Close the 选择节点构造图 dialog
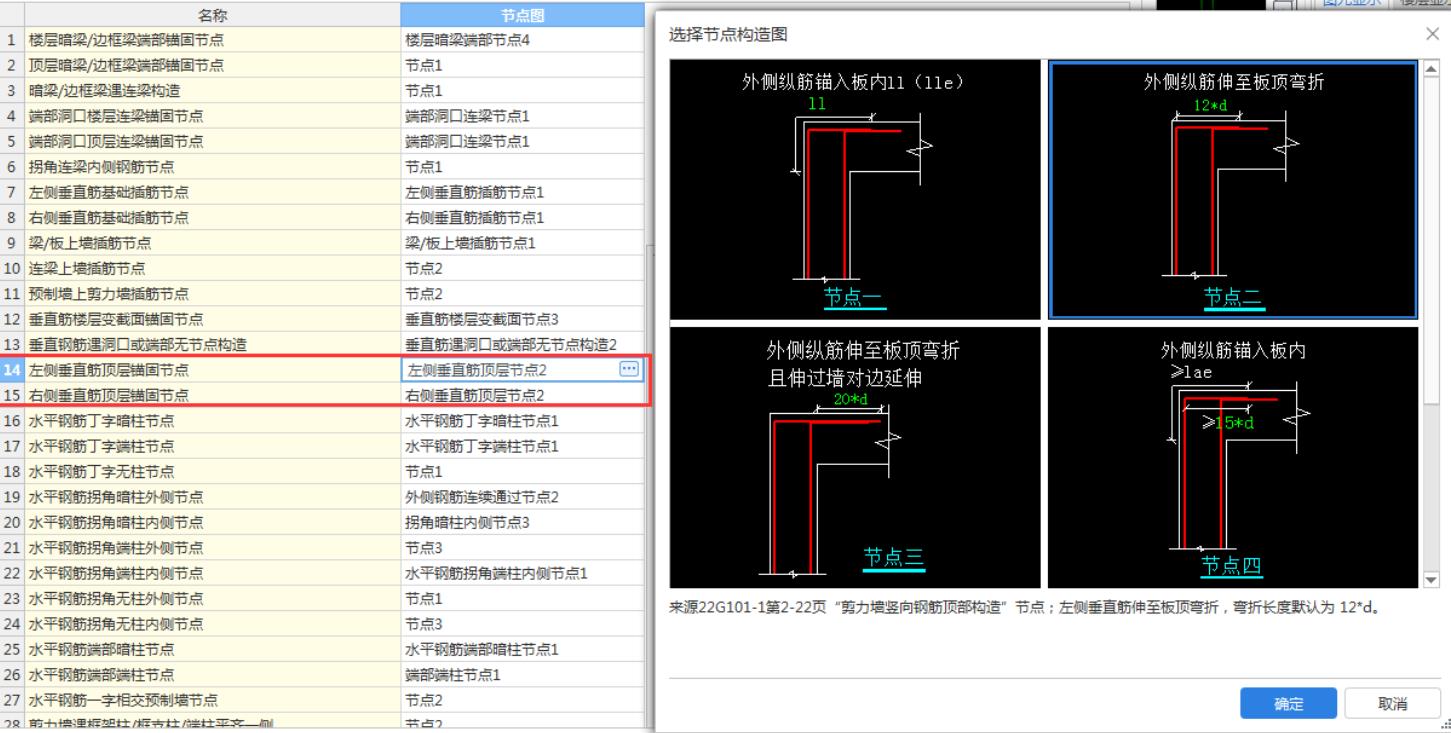The width and height of the screenshot is (1451, 733). [1432, 34]
